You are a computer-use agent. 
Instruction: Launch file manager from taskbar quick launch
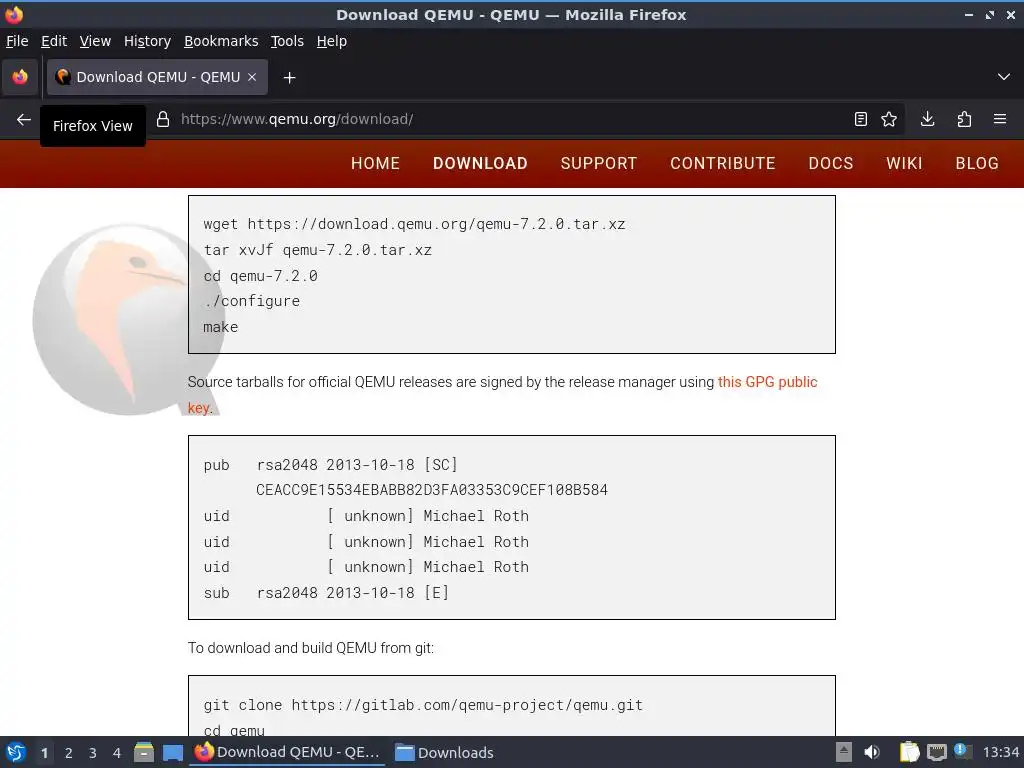tap(144, 752)
